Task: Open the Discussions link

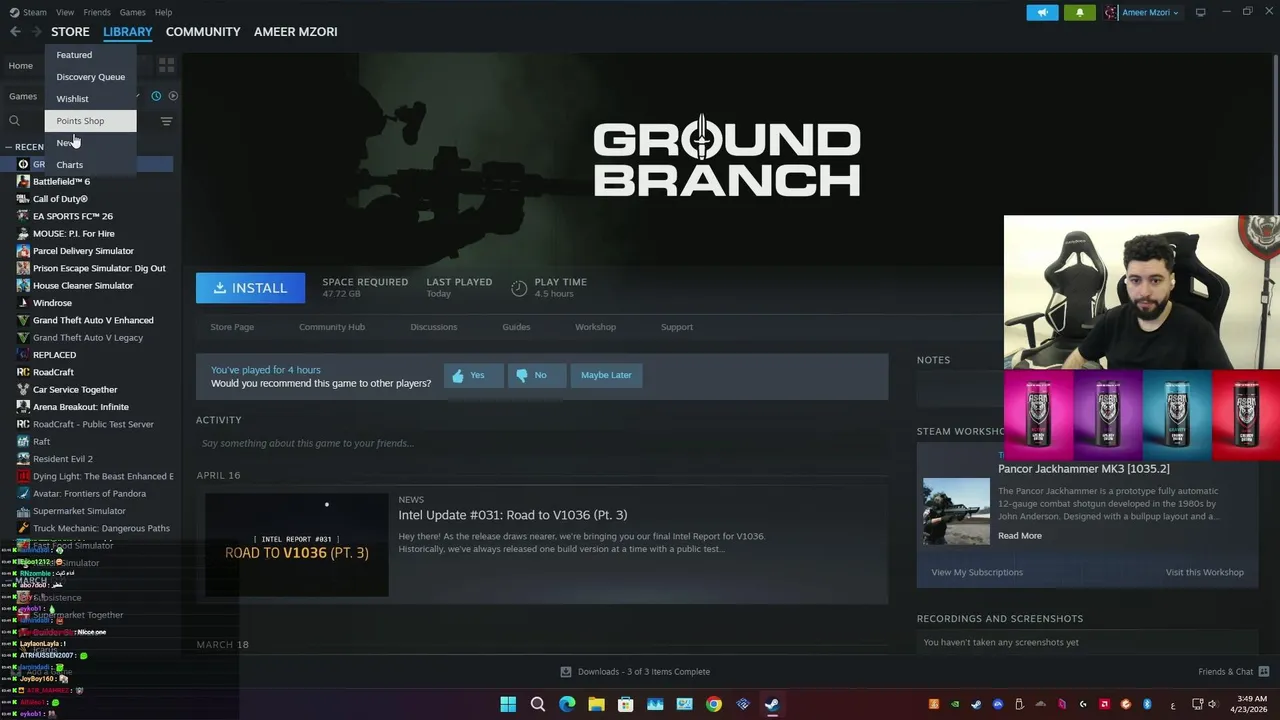Action: tap(433, 327)
